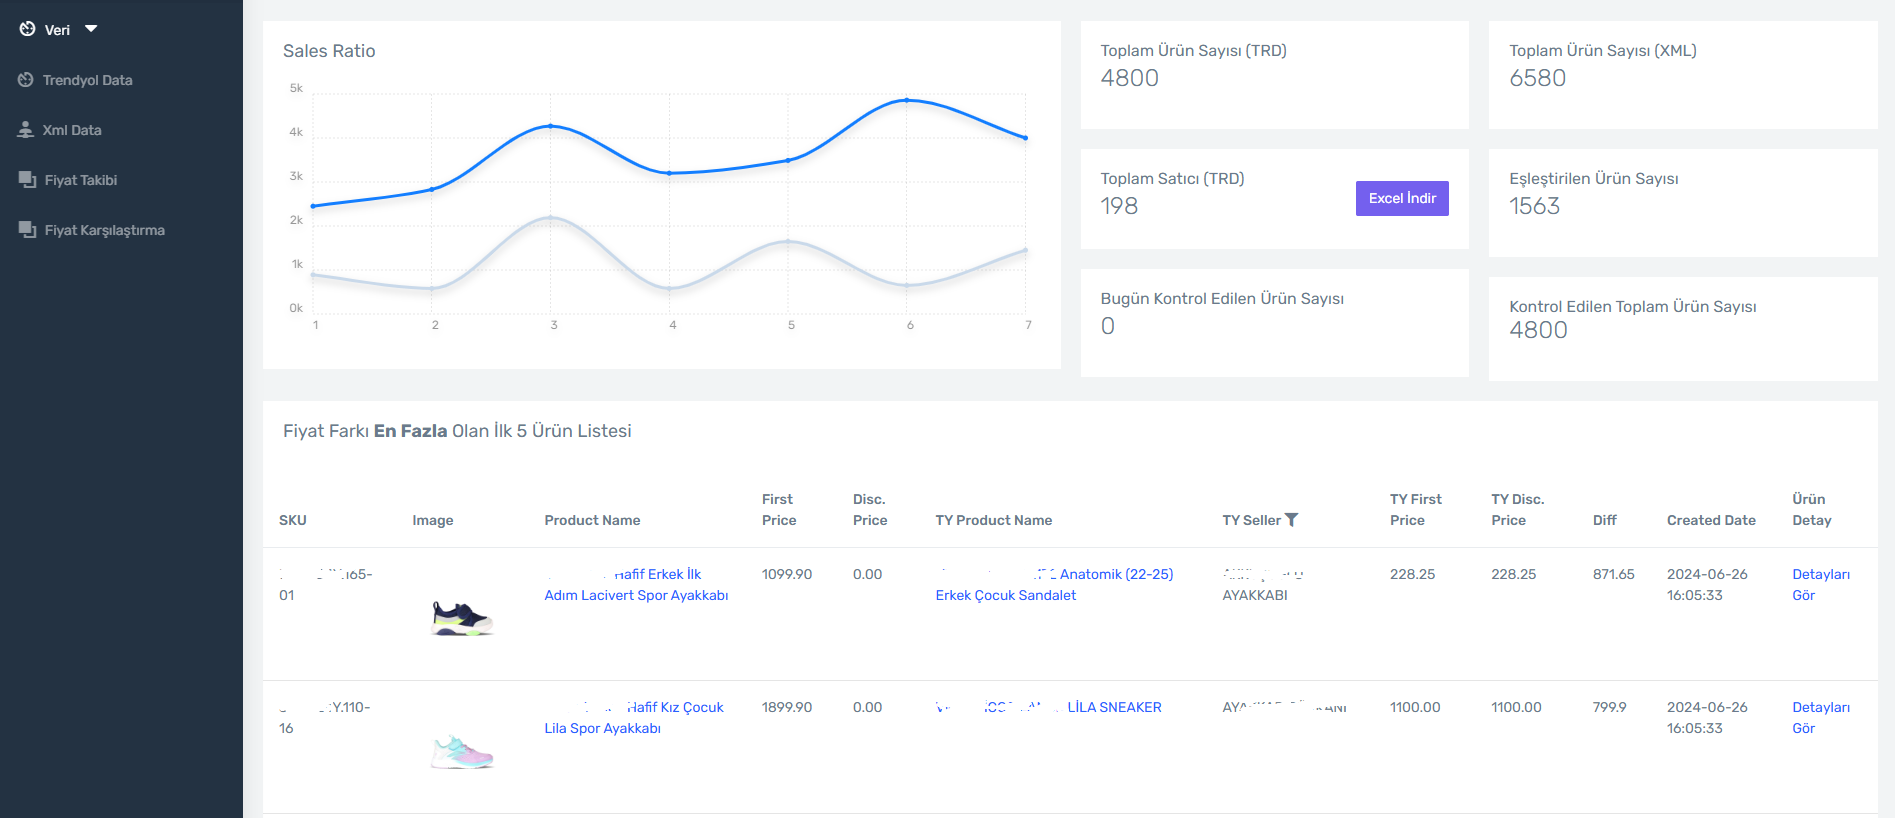Click the Veri dashboard icon in sidebar

click(x=27, y=29)
